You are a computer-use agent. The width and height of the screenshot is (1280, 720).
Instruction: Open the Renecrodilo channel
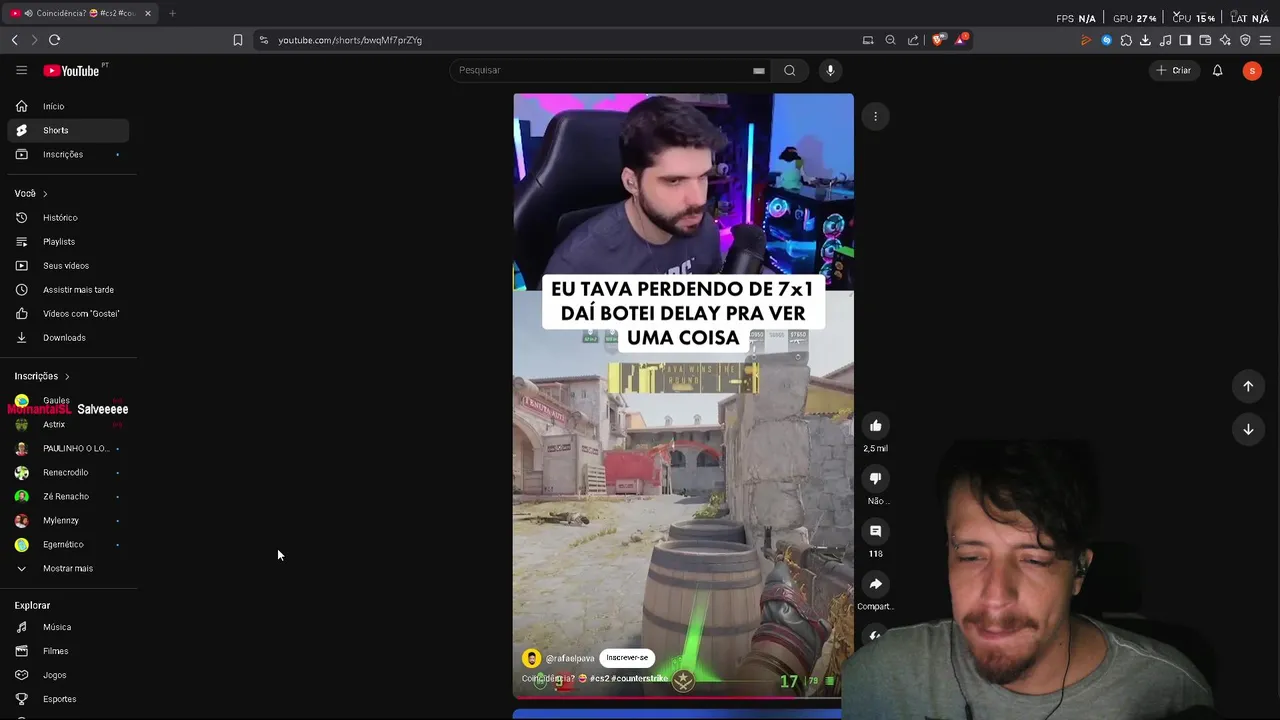pos(68,472)
